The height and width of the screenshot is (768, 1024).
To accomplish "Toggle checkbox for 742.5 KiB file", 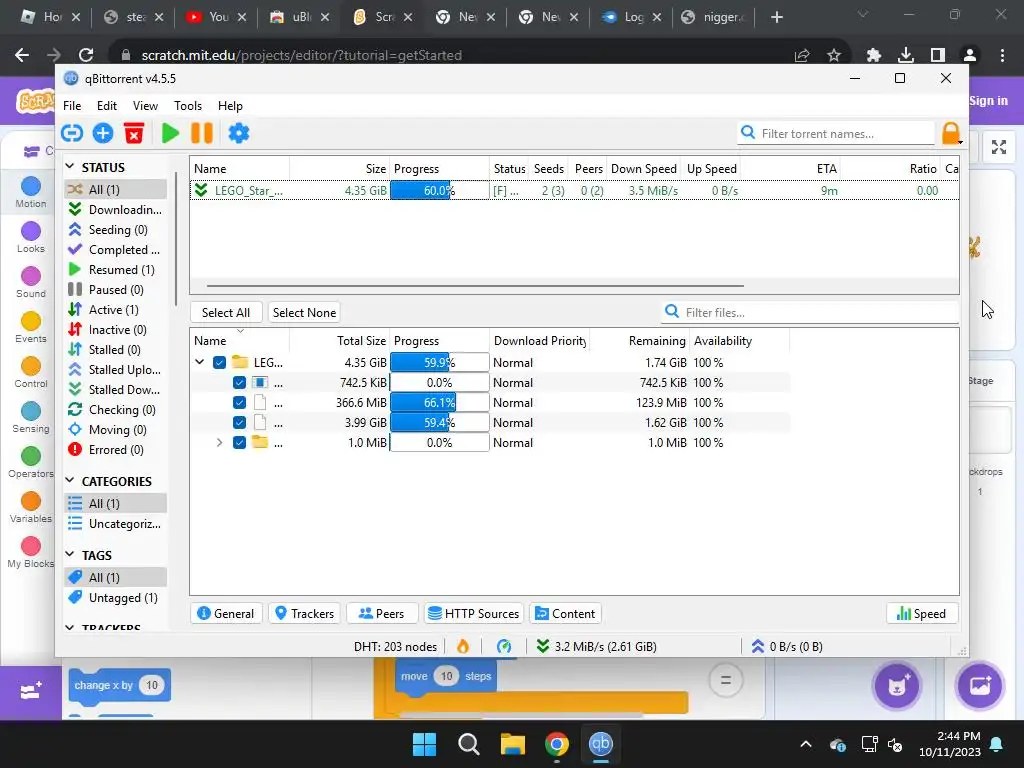I will click(x=239, y=383).
